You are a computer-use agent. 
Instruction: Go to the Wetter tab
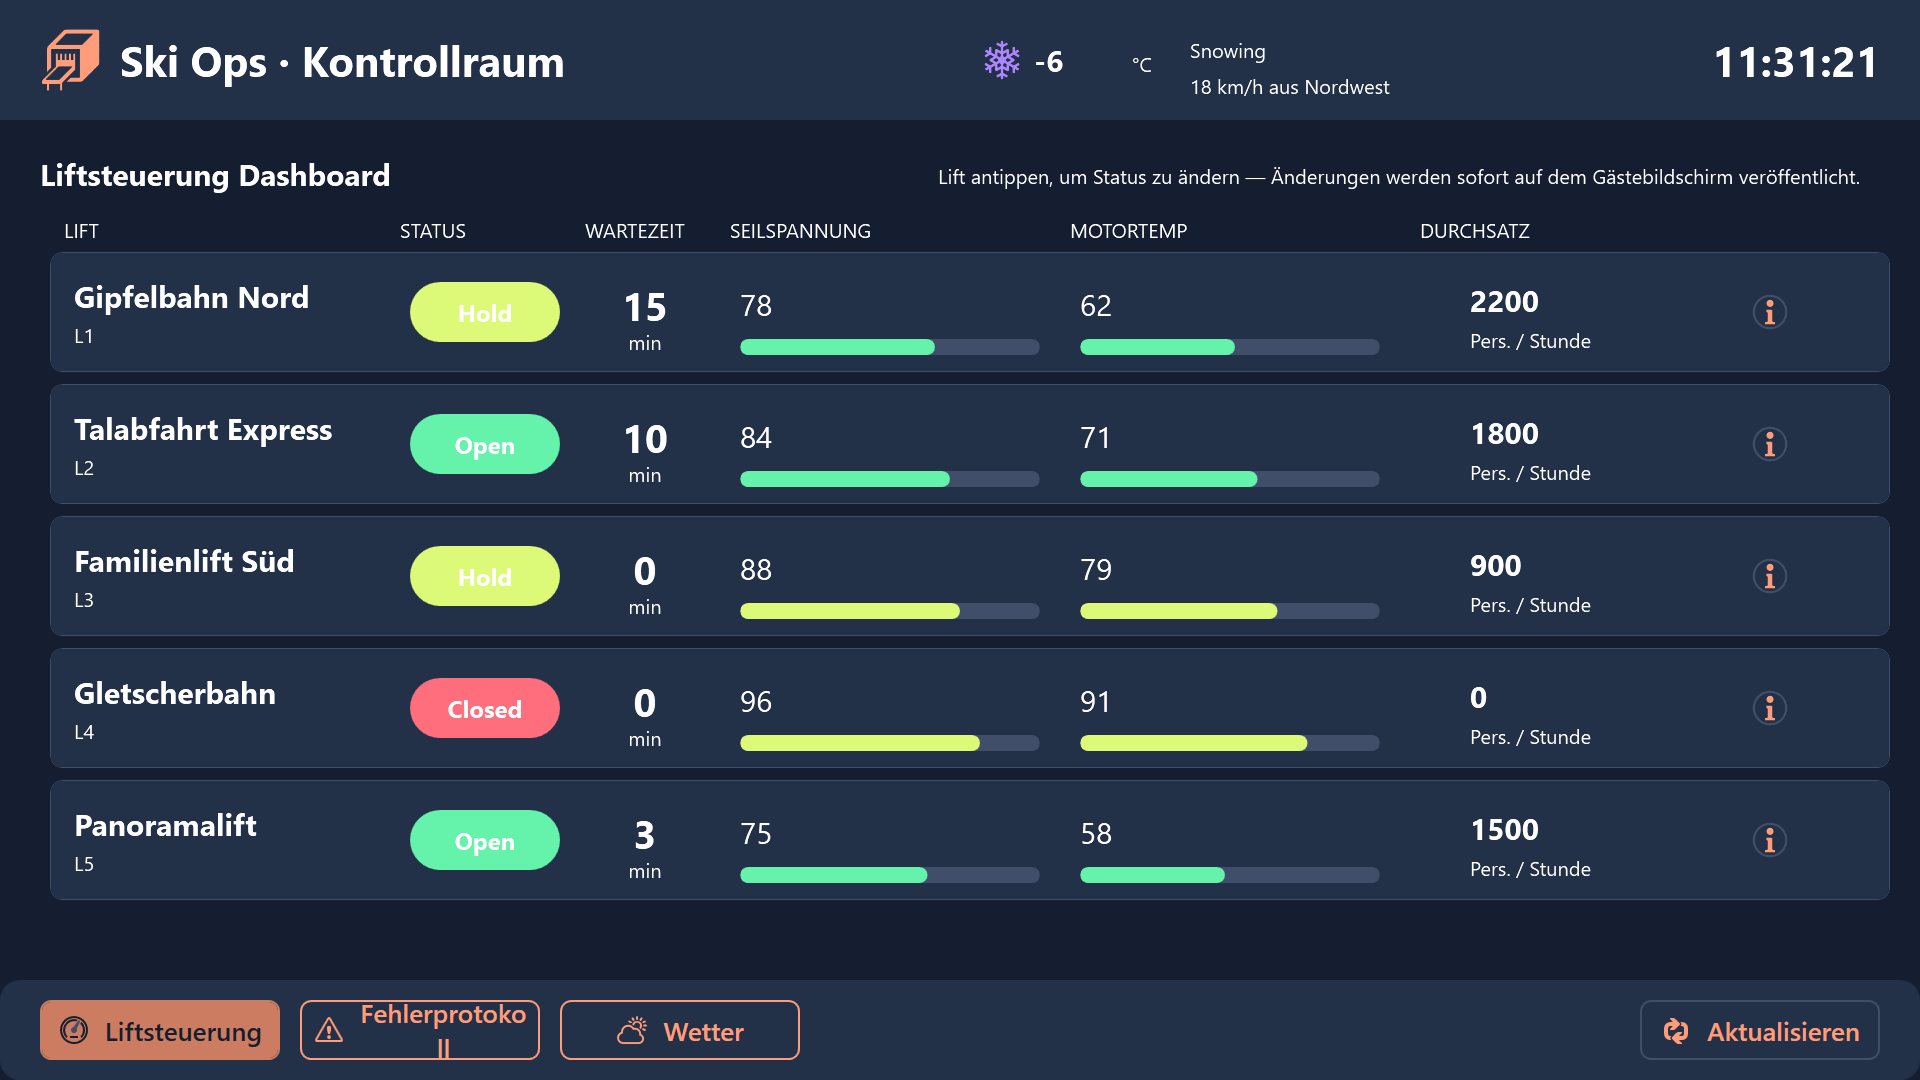pos(680,1030)
